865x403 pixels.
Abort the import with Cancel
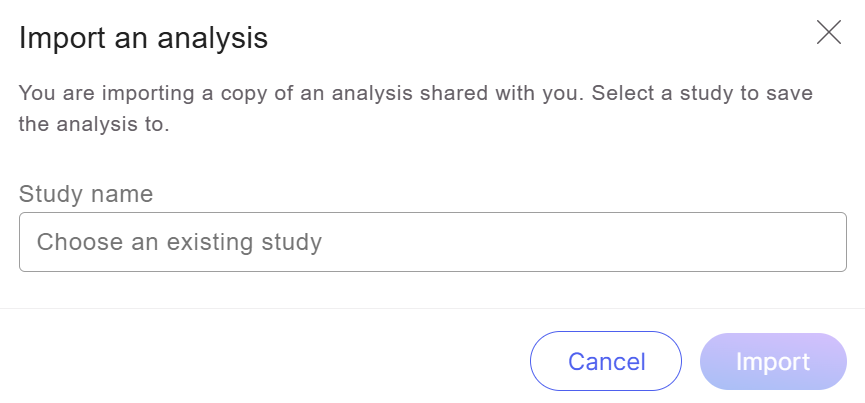click(x=606, y=361)
